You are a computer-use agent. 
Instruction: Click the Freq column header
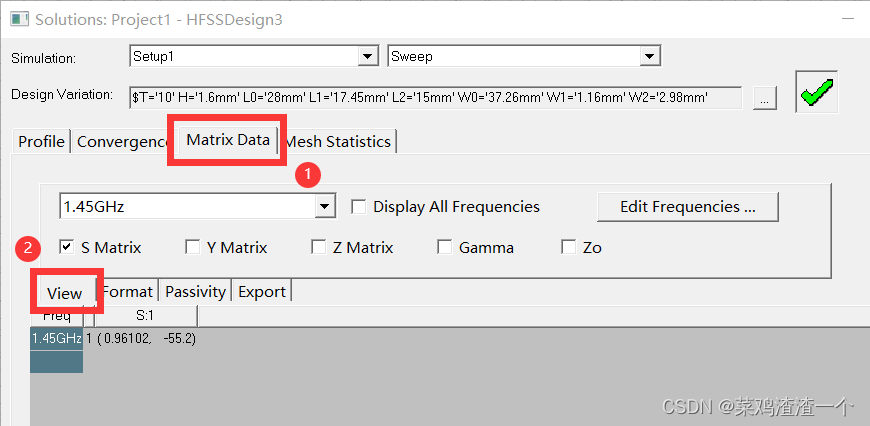click(x=57, y=316)
